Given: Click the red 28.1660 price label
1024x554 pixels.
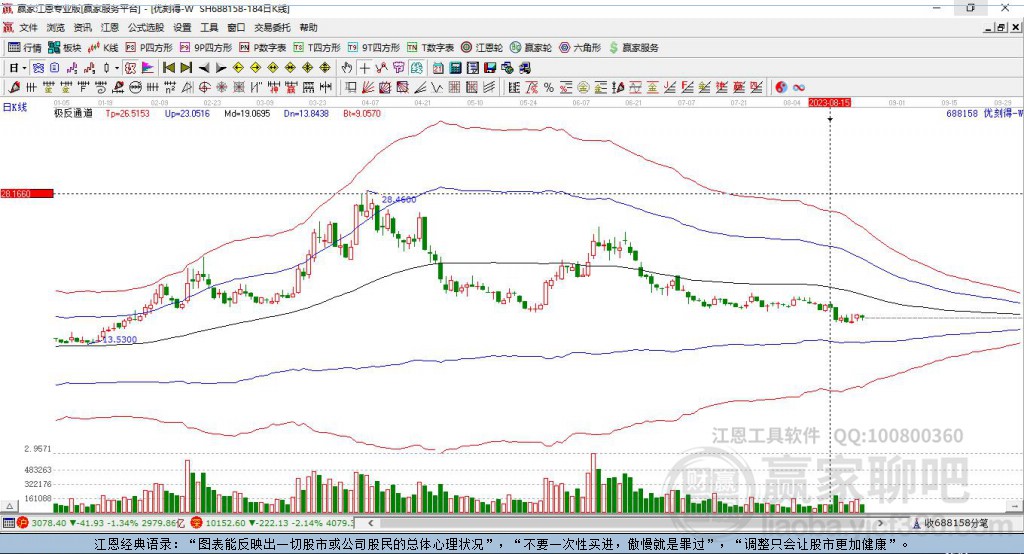Looking at the screenshot, I should (x=27, y=193).
